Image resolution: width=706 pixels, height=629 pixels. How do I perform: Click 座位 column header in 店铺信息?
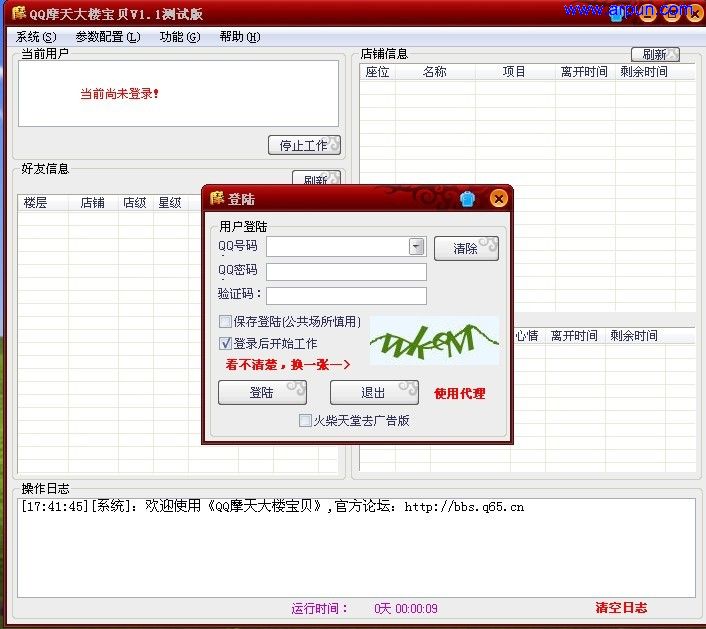pos(377,72)
